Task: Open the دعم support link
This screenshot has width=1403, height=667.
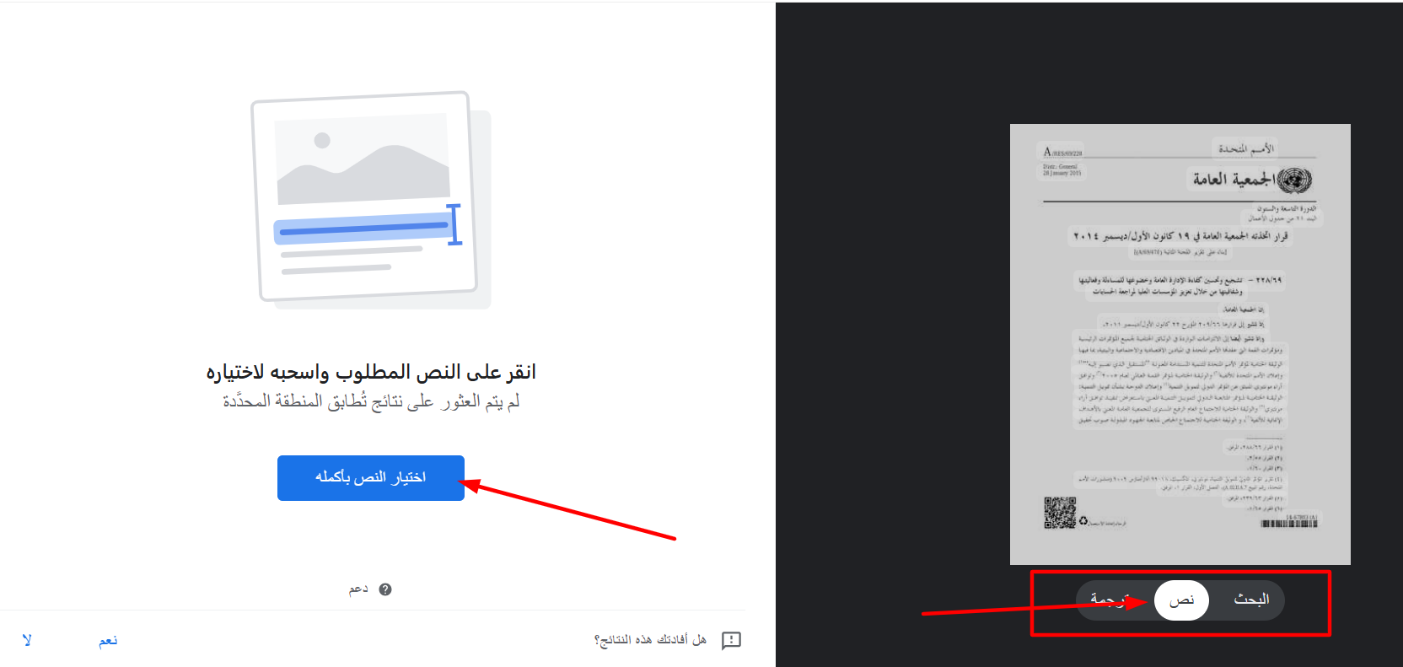Action: 358,589
